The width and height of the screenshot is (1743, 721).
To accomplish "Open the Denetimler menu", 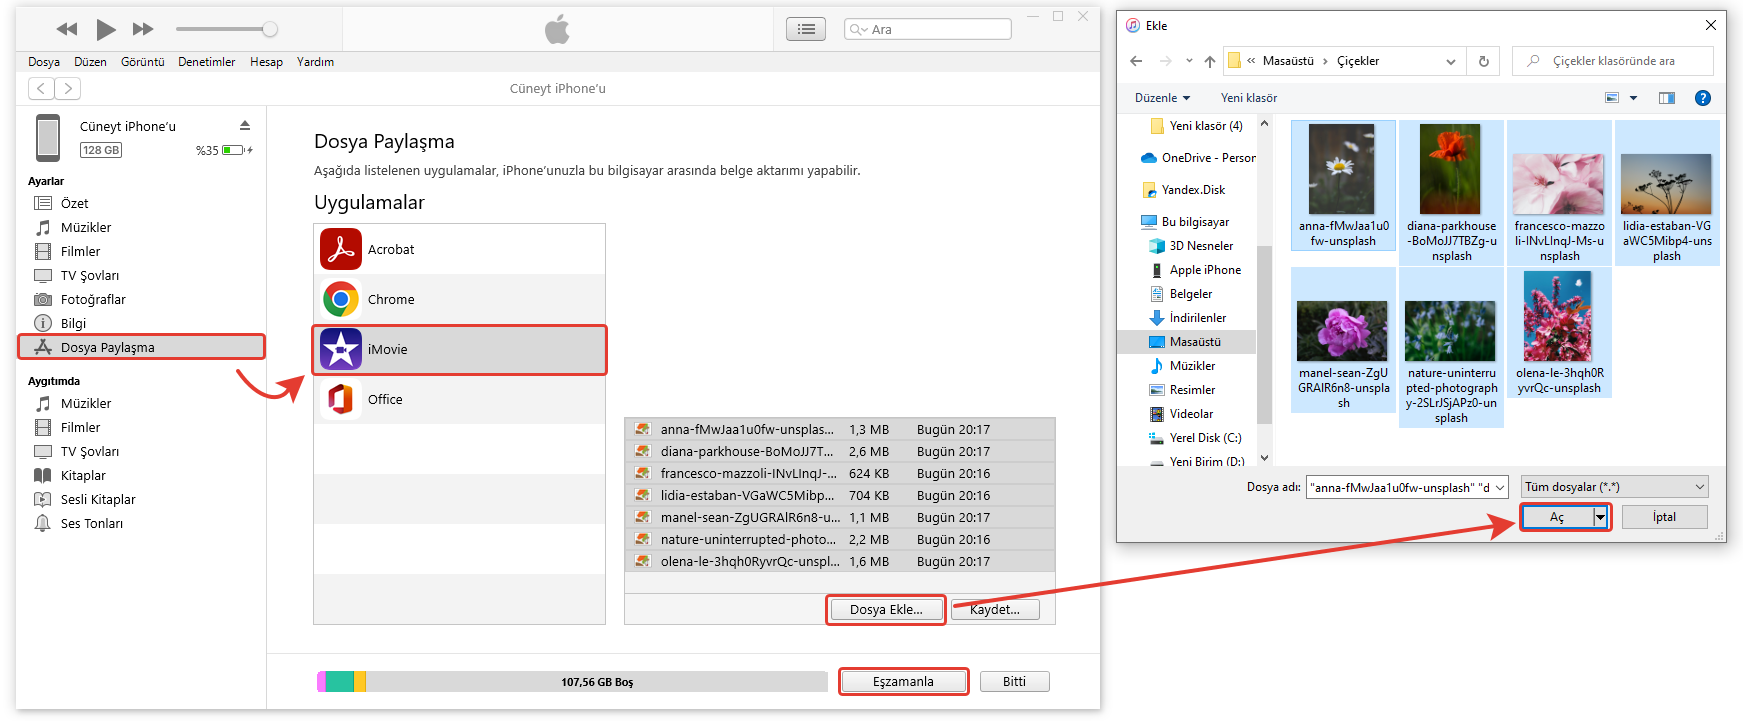I will click(206, 62).
